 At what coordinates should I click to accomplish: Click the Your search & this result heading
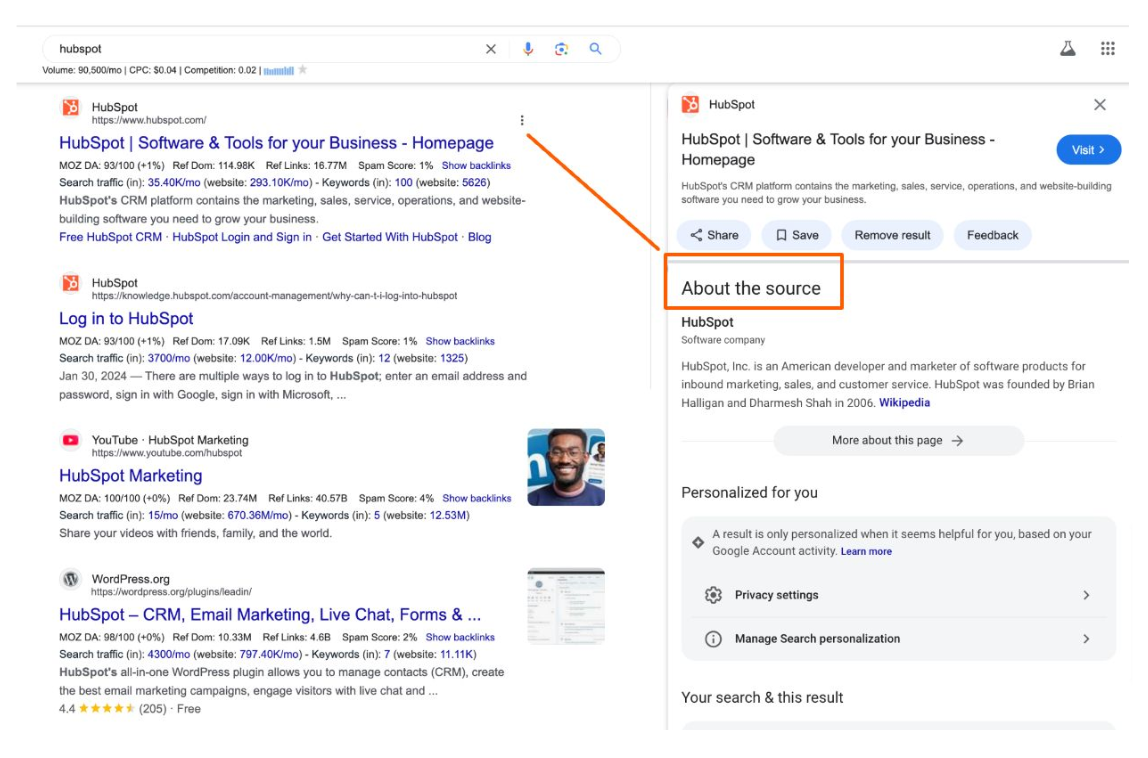(762, 697)
